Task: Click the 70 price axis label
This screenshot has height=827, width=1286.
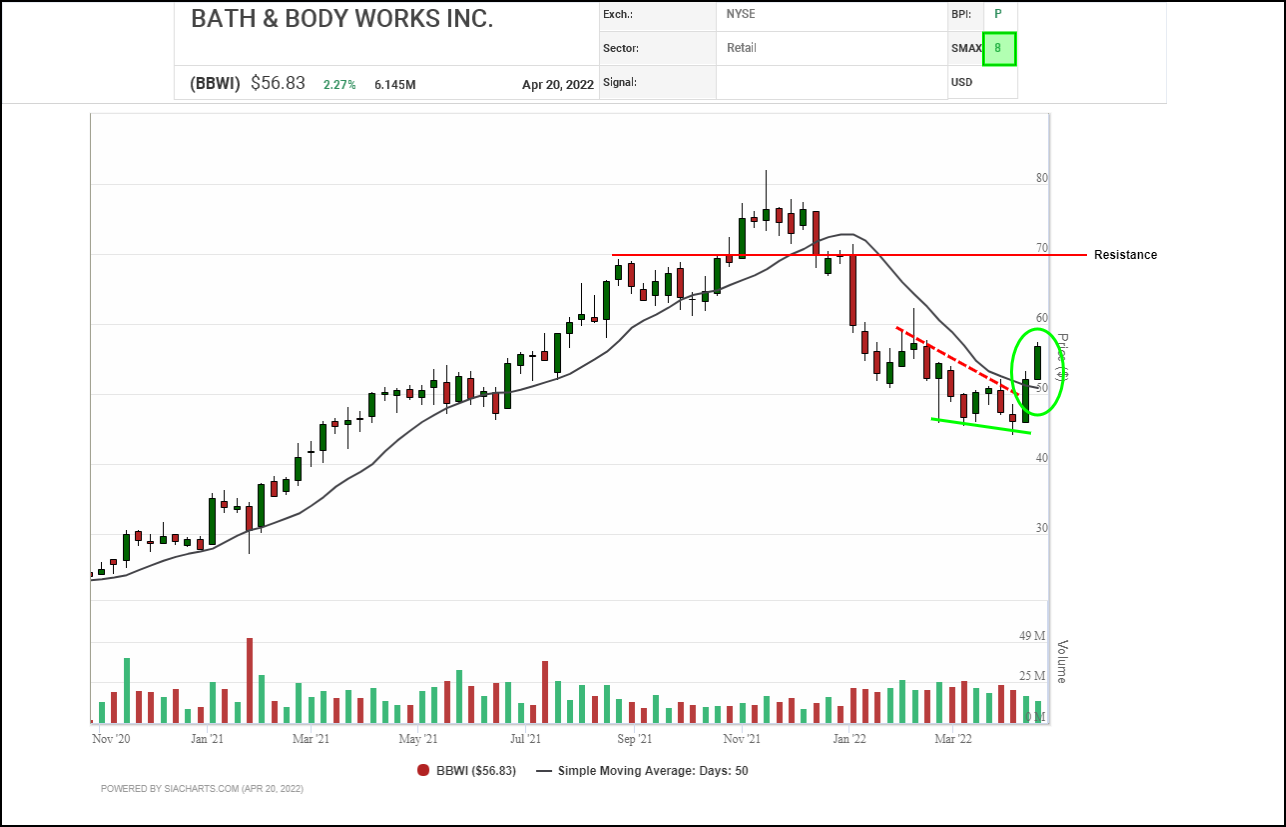Action: (x=1042, y=249)
